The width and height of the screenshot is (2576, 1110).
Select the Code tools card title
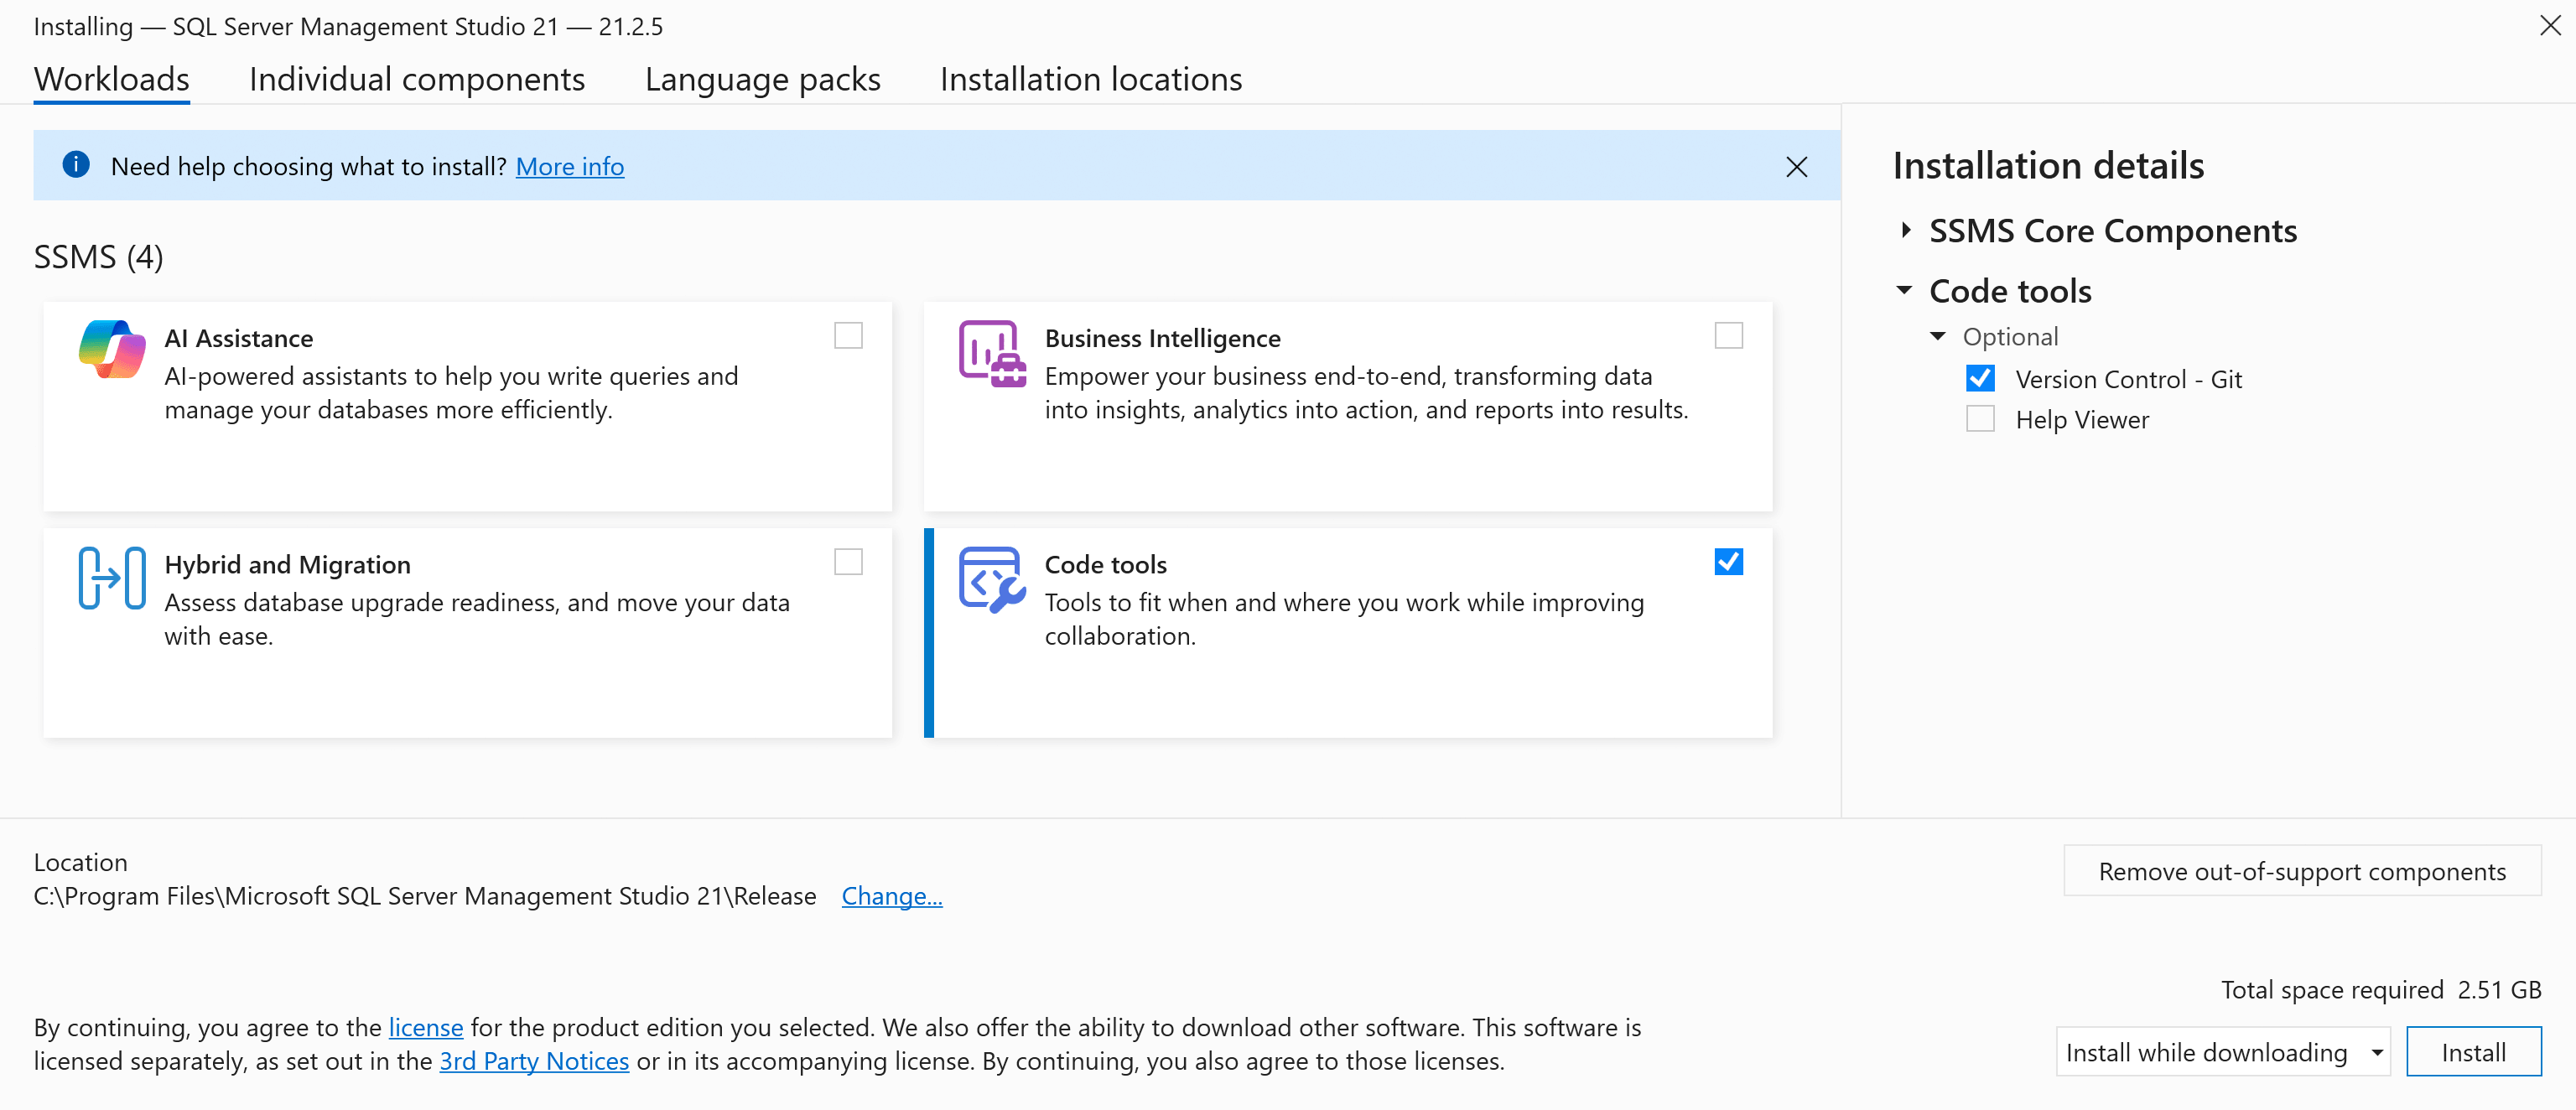click(1105, 565)
